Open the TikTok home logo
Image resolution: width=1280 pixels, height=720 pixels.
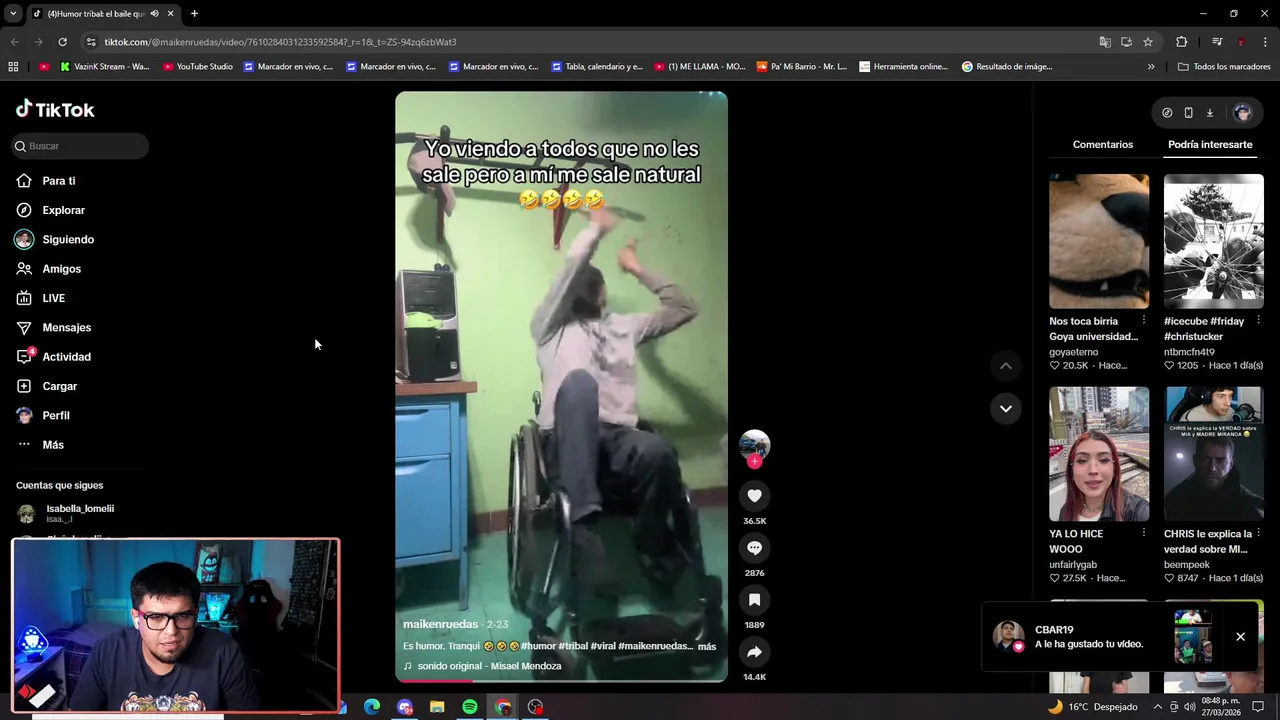[x=55, y=110]
